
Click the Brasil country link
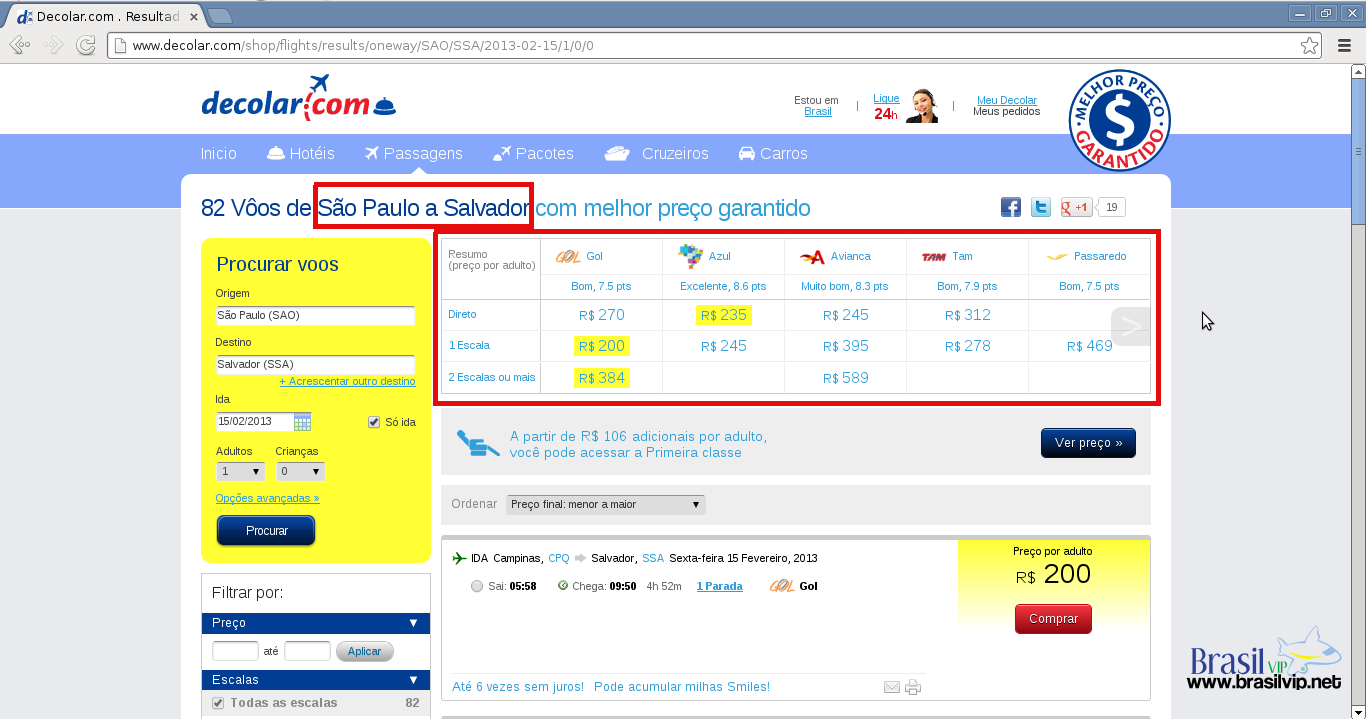click(x=818, y=111)
